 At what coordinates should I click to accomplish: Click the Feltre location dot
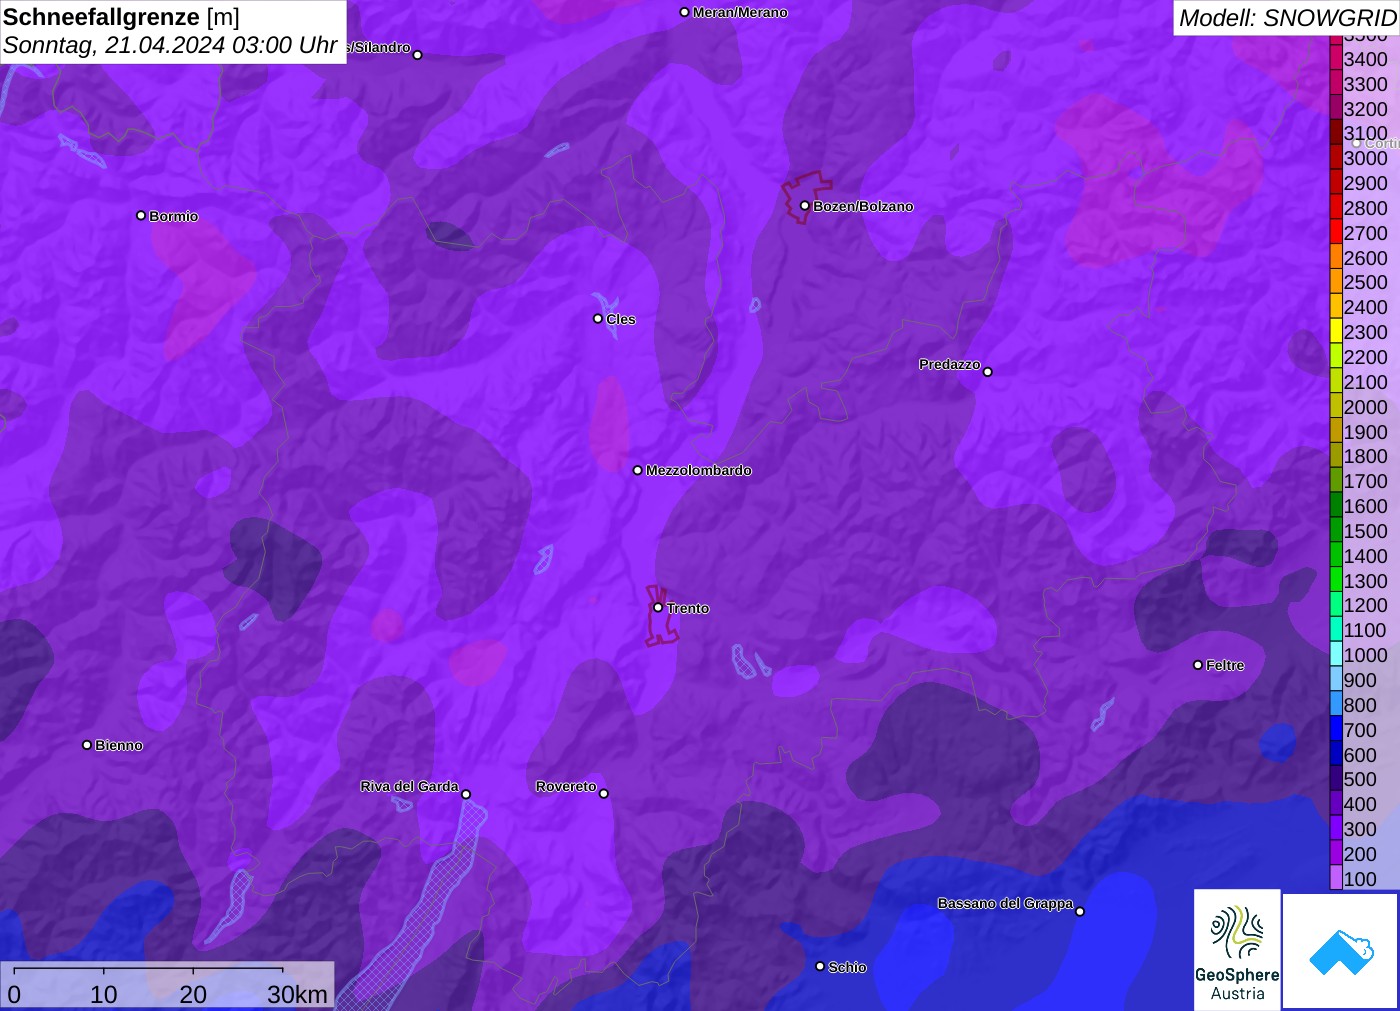(1198, 665)
